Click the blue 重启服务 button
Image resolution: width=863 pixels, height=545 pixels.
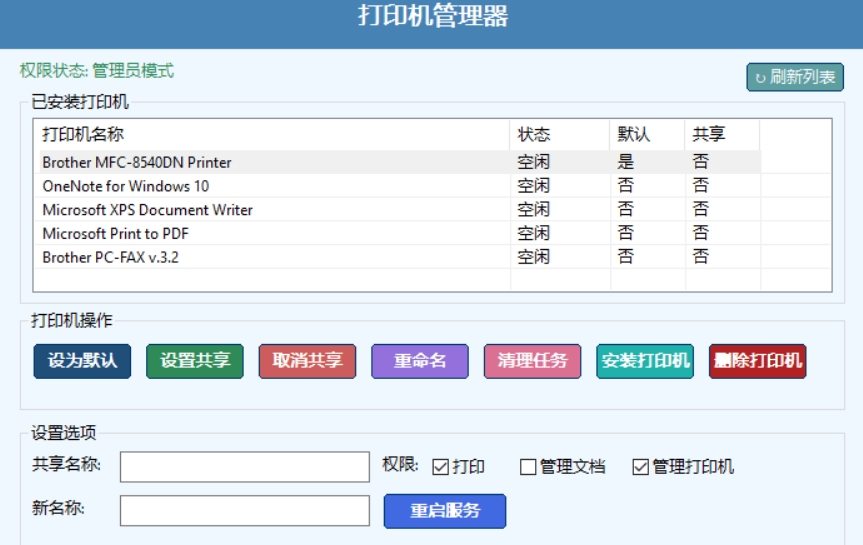click(x=445, y=510)
